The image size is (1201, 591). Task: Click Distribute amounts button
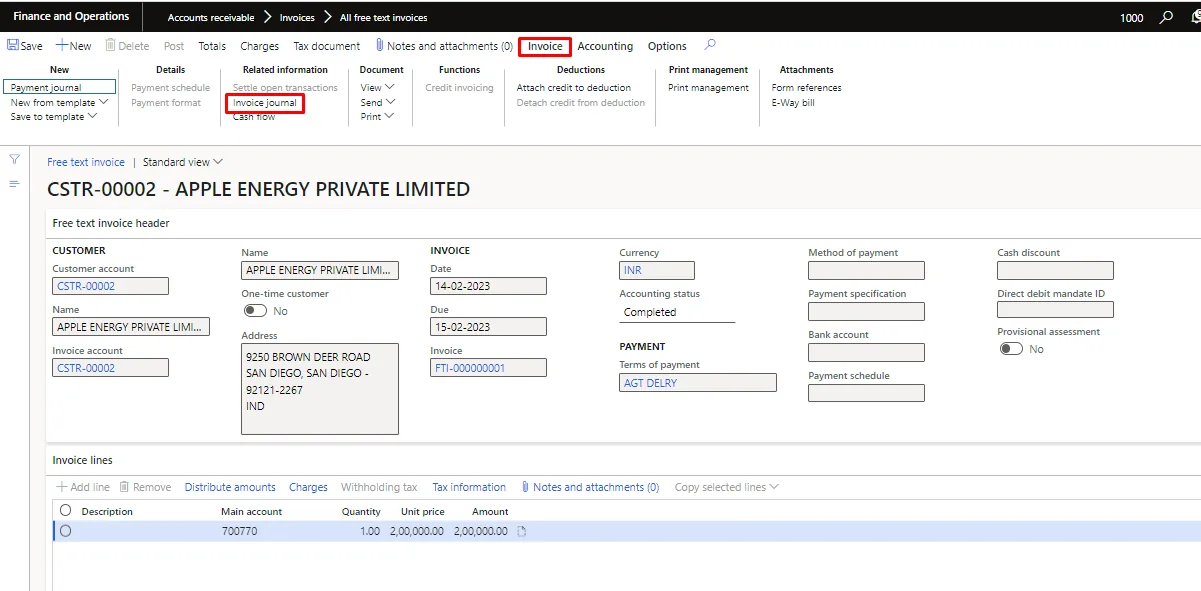(230, 487)
